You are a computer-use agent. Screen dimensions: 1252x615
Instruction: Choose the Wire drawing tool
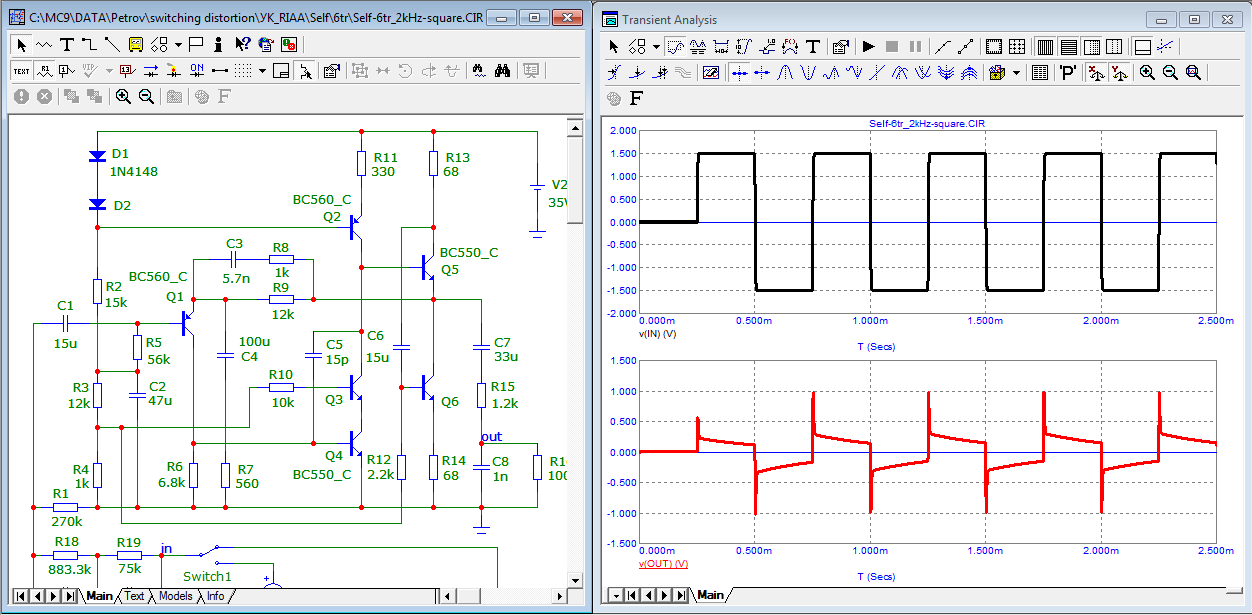89,44
